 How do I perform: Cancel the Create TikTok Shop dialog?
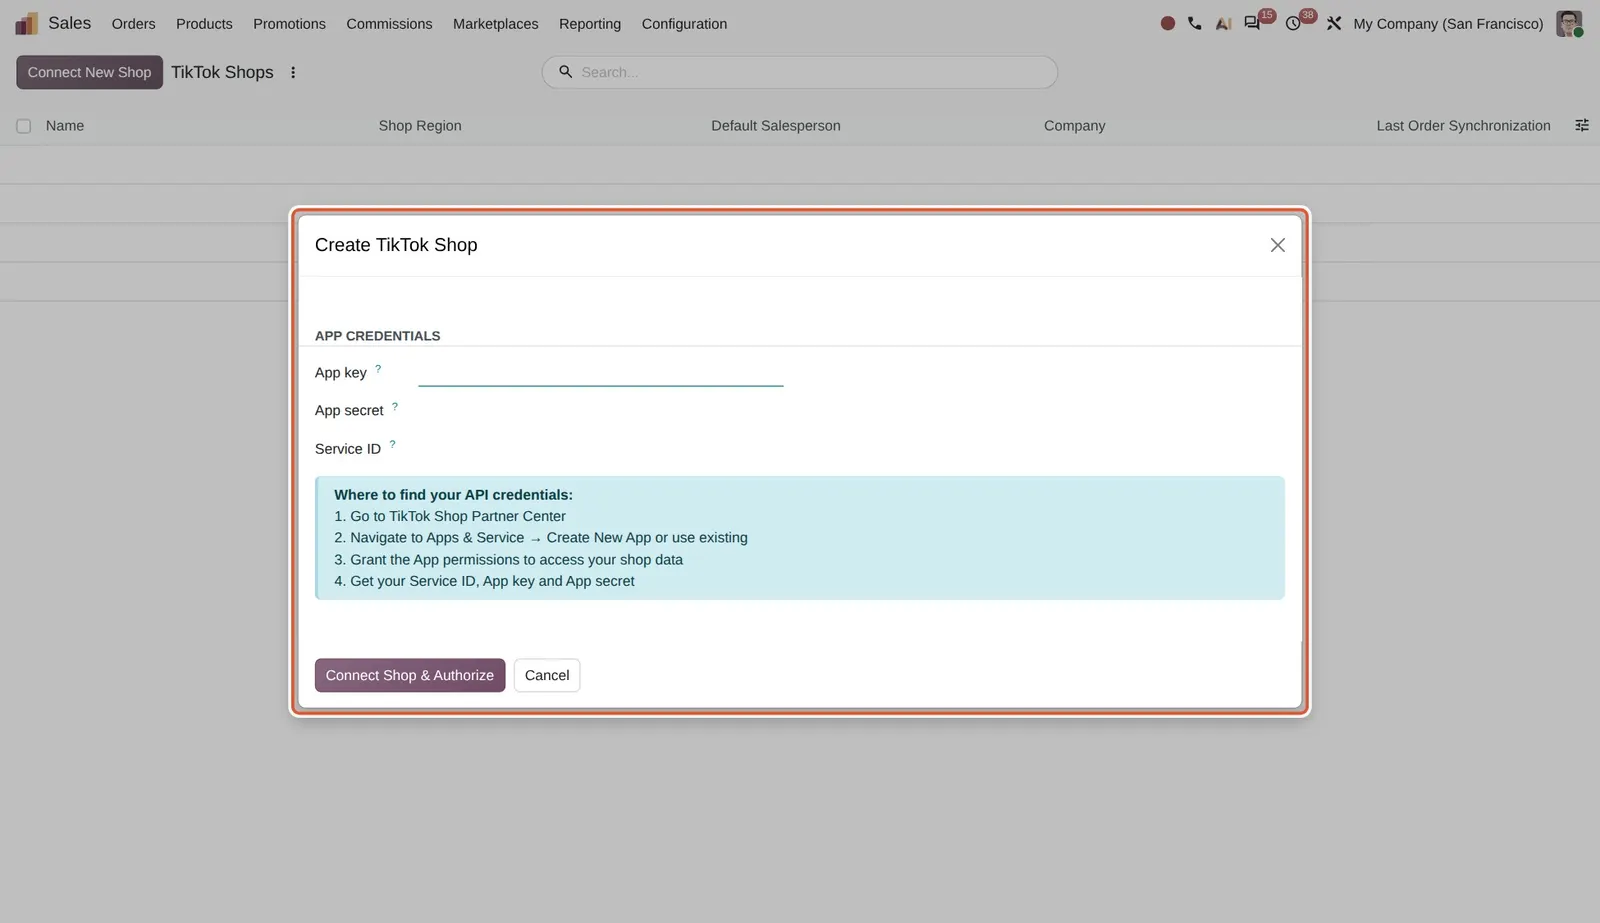click(547, 675)
